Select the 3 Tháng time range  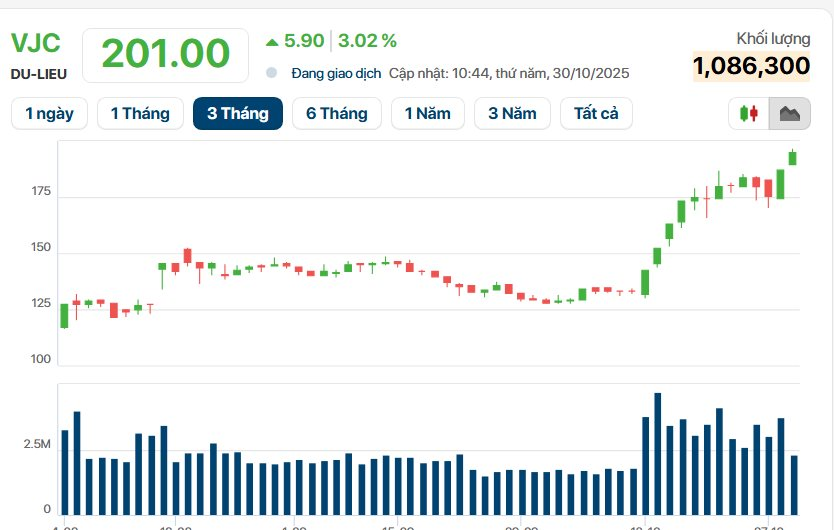237,114
